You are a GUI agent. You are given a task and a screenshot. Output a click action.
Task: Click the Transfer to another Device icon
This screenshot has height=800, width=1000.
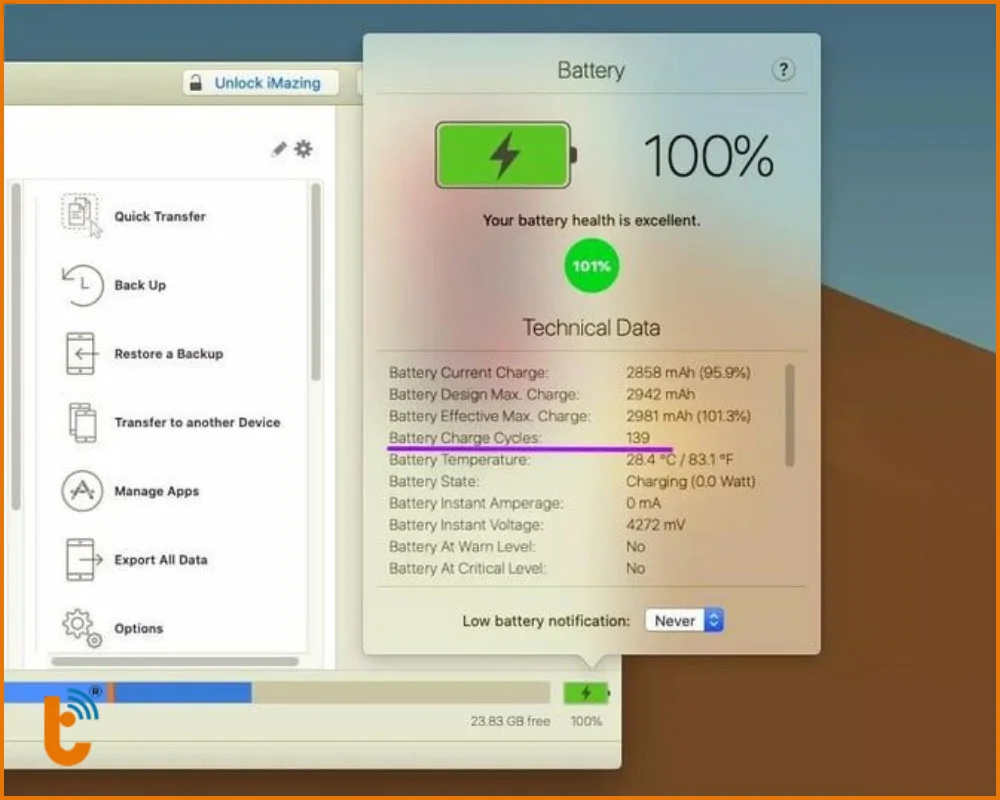click(x=81, y=422)
